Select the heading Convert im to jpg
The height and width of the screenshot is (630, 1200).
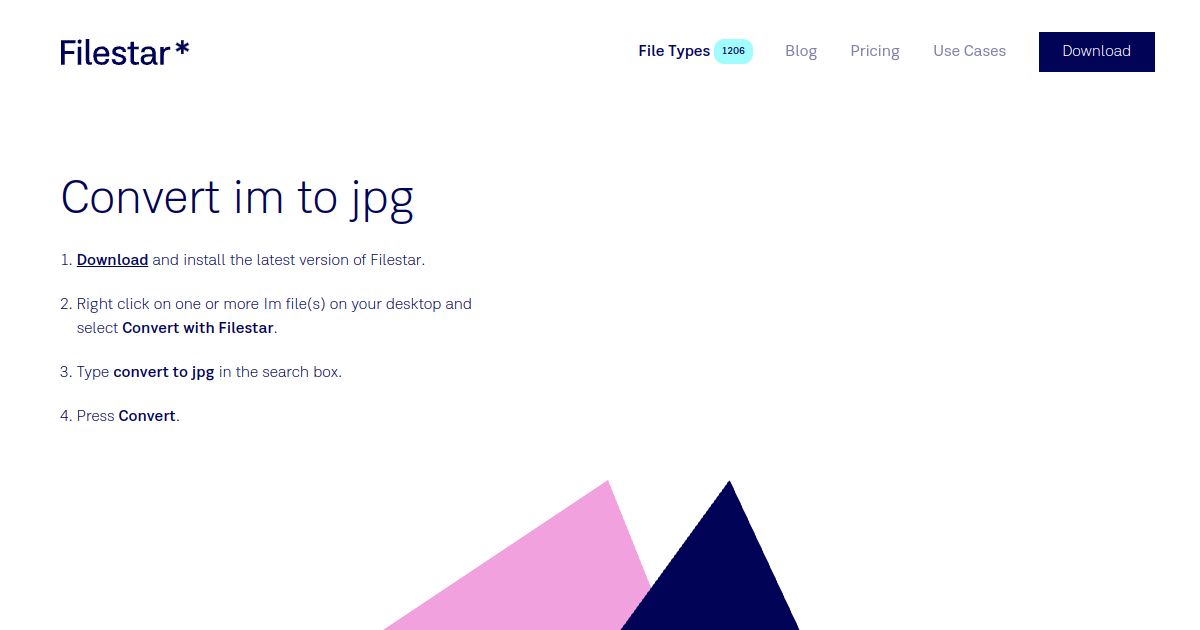click(237, 197)
